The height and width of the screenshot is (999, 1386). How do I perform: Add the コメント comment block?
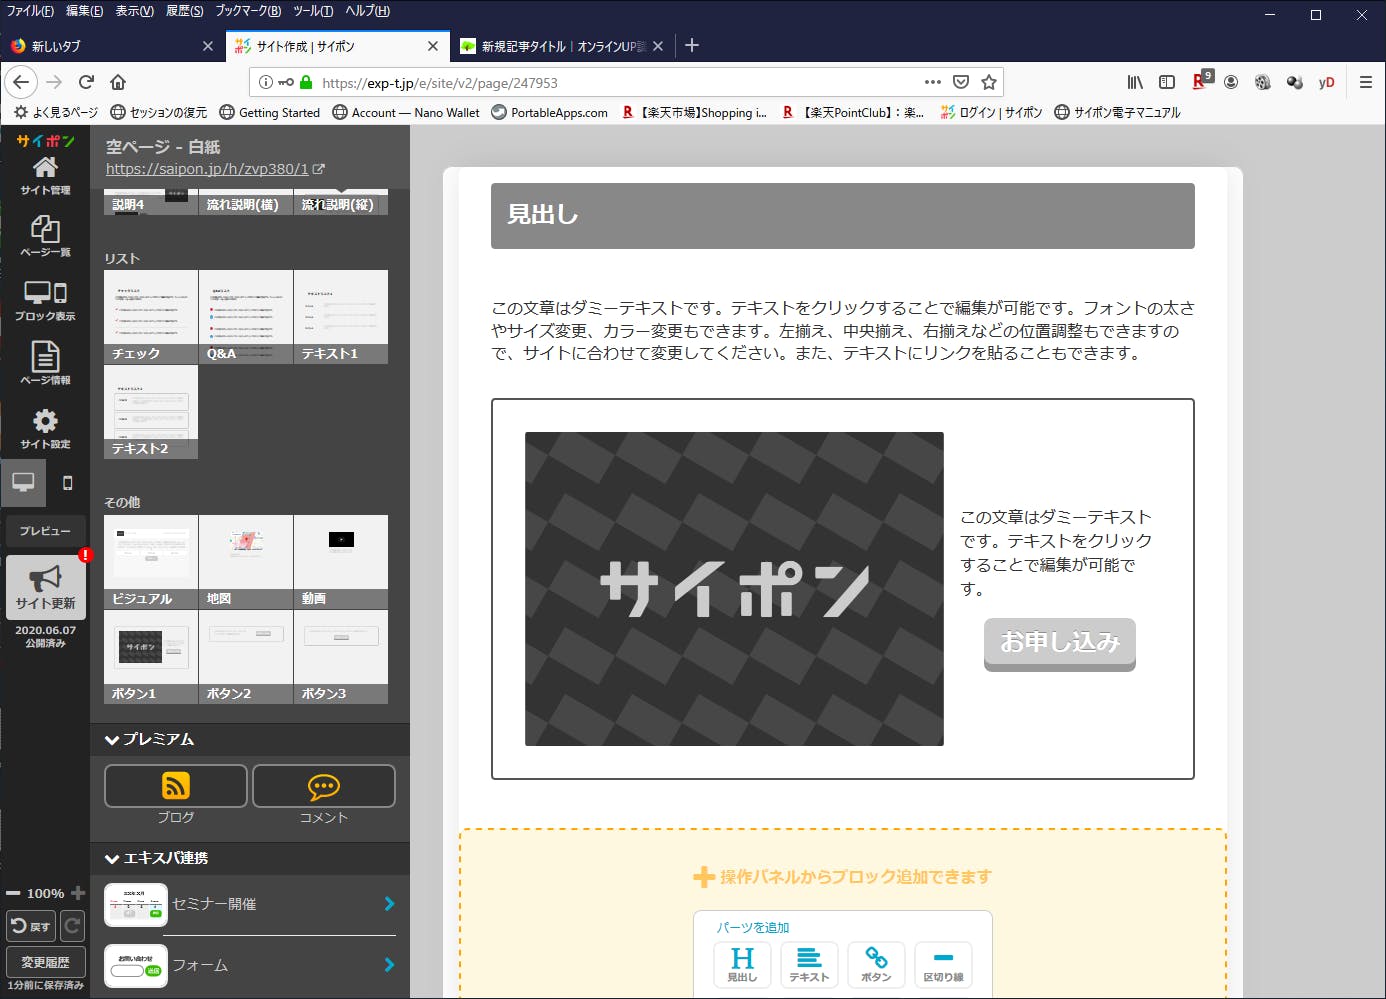[324, 786]
